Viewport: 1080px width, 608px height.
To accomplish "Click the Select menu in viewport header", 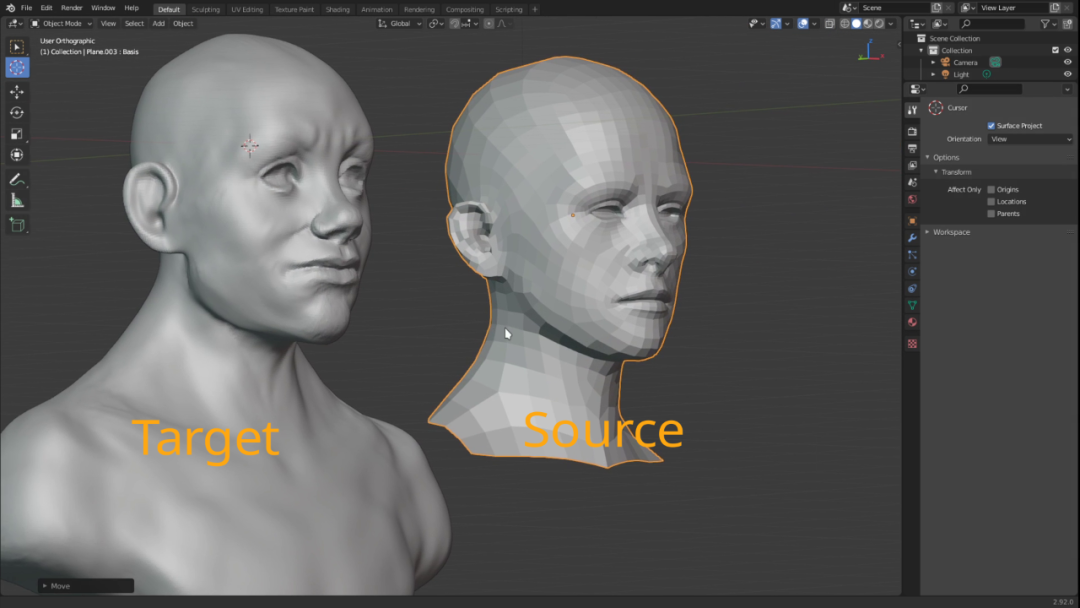I will 134,23.
